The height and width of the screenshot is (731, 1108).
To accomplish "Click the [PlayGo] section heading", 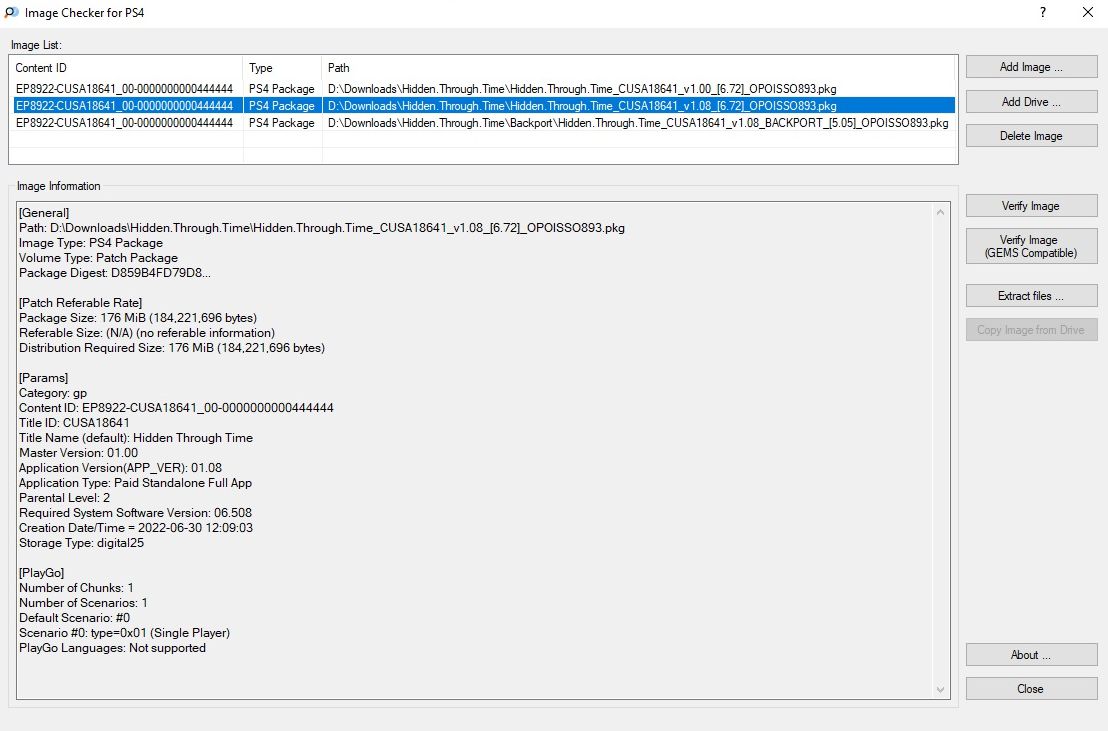I will [x=42, y=573].
